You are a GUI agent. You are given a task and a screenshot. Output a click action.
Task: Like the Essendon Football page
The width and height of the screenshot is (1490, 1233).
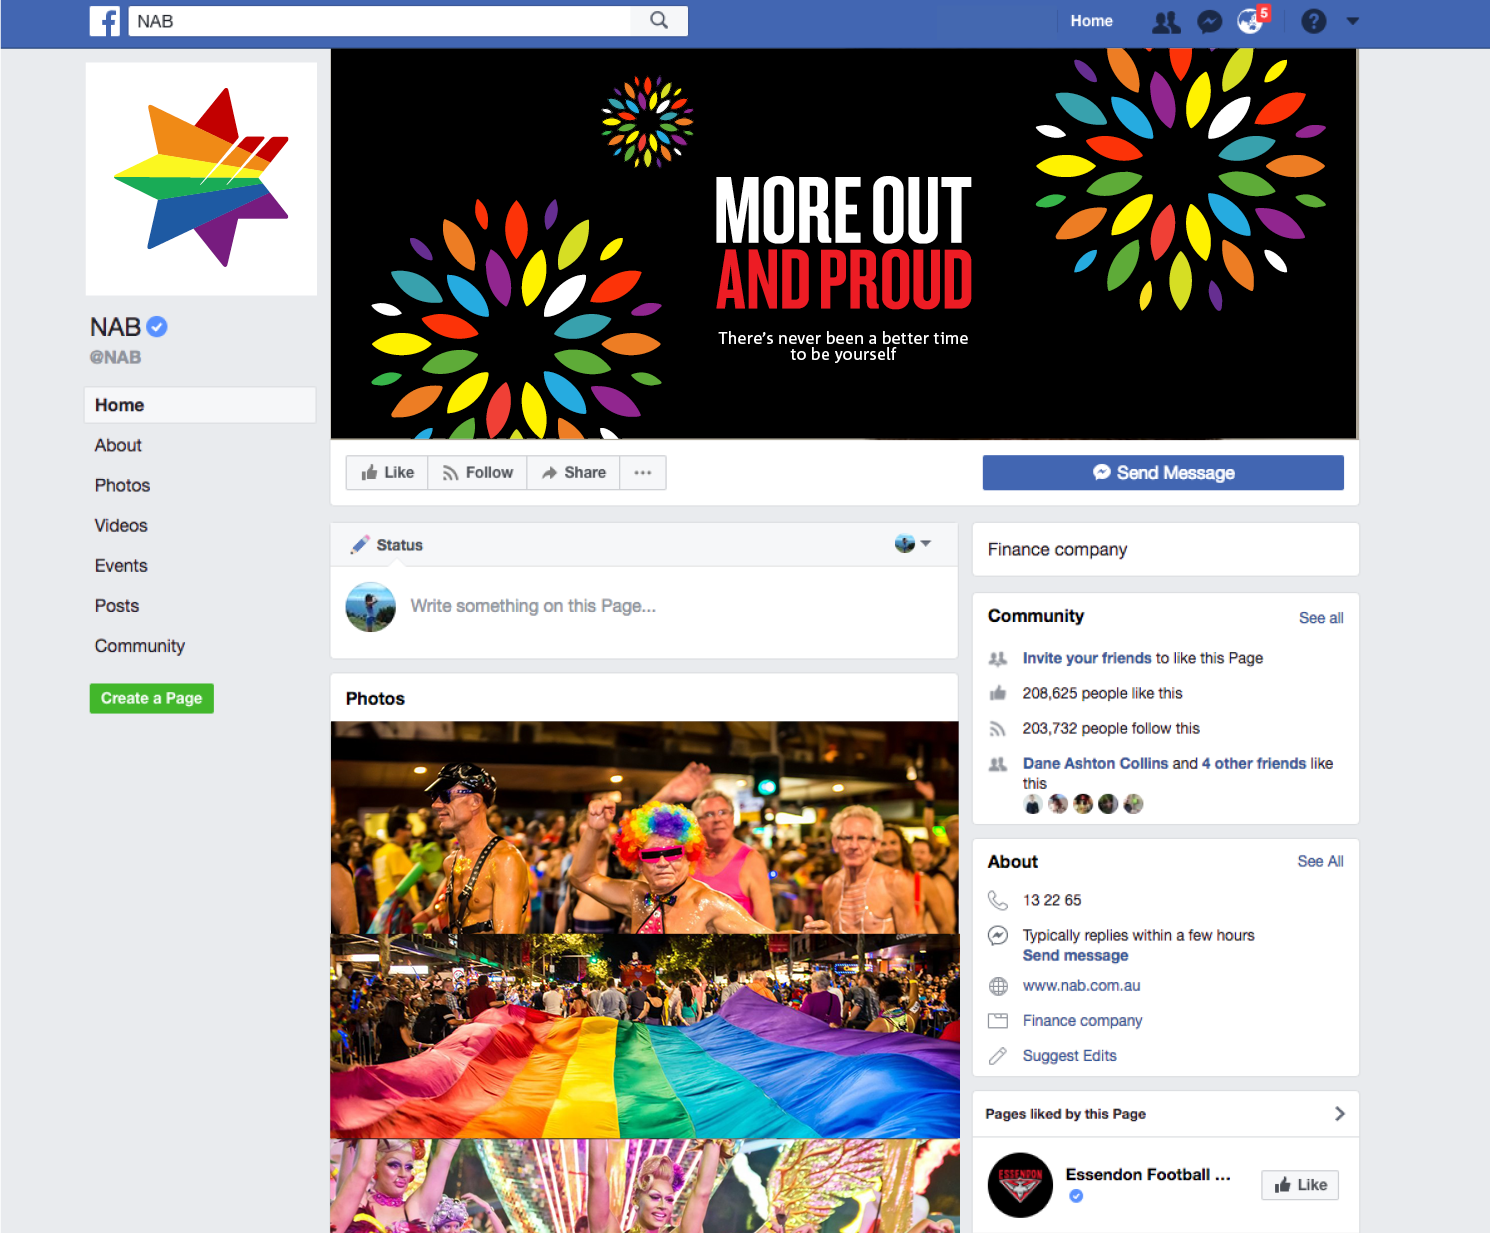1300,1185
